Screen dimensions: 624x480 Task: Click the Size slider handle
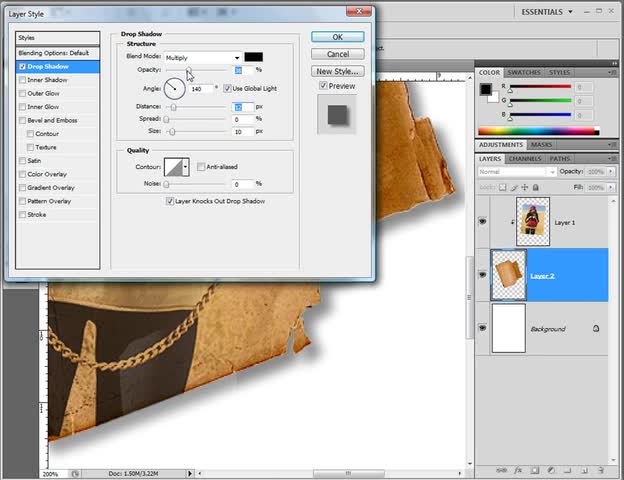[172, 131]
